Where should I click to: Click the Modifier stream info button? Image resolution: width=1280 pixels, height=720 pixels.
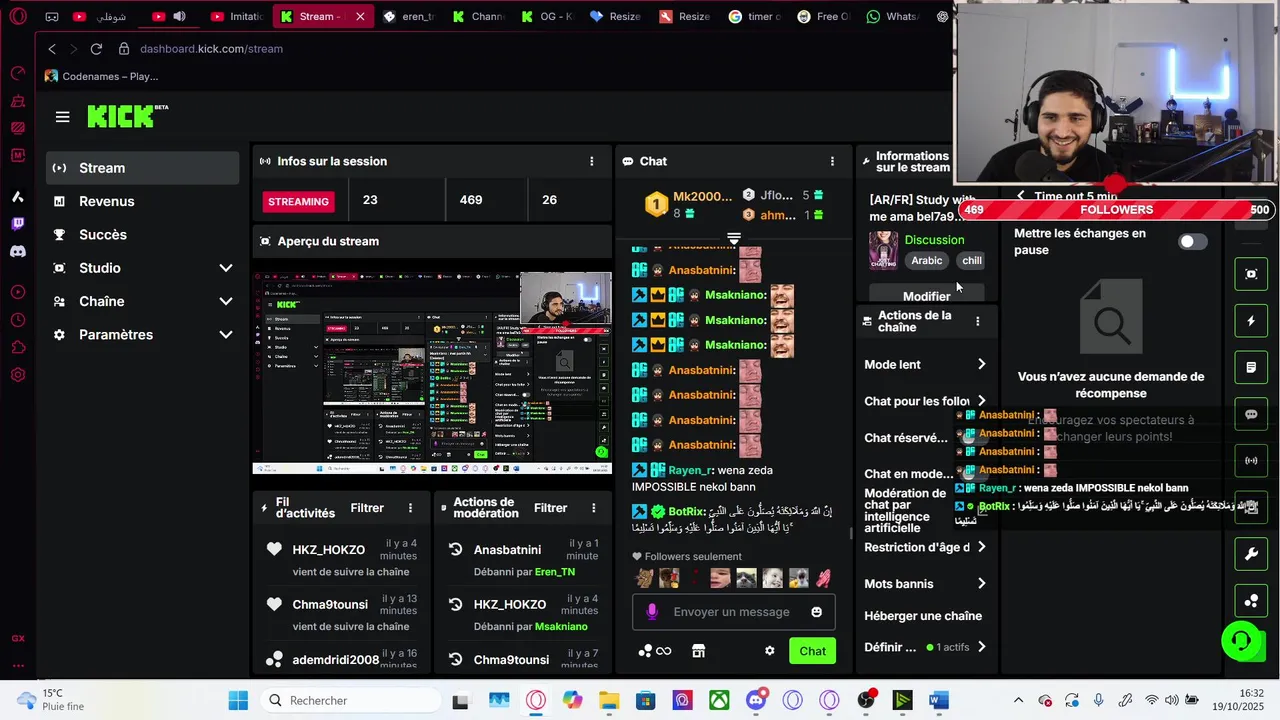coord(926,296)
